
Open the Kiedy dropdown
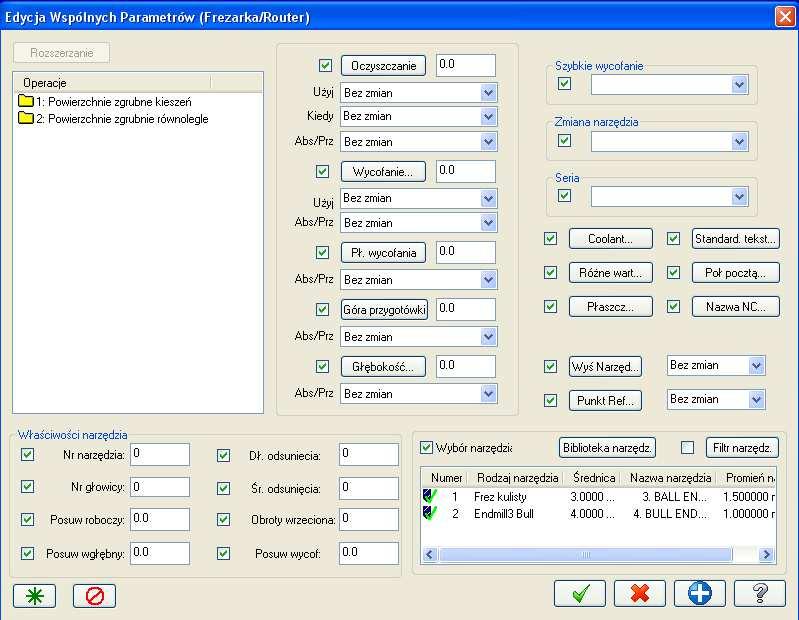[x=418, y=117]
